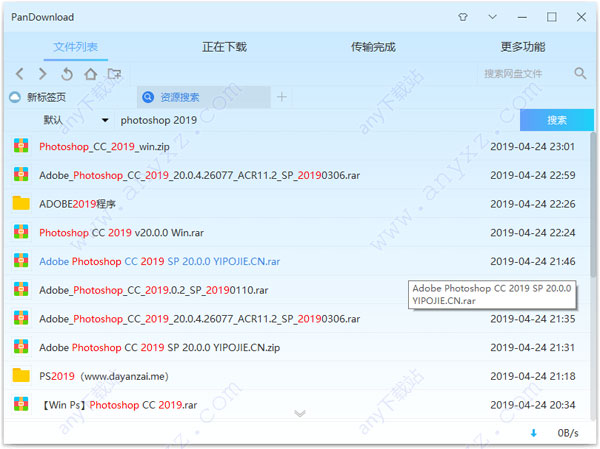
Task: Click the blue download arrow in status bar
Action: click(x=533, y=433)
